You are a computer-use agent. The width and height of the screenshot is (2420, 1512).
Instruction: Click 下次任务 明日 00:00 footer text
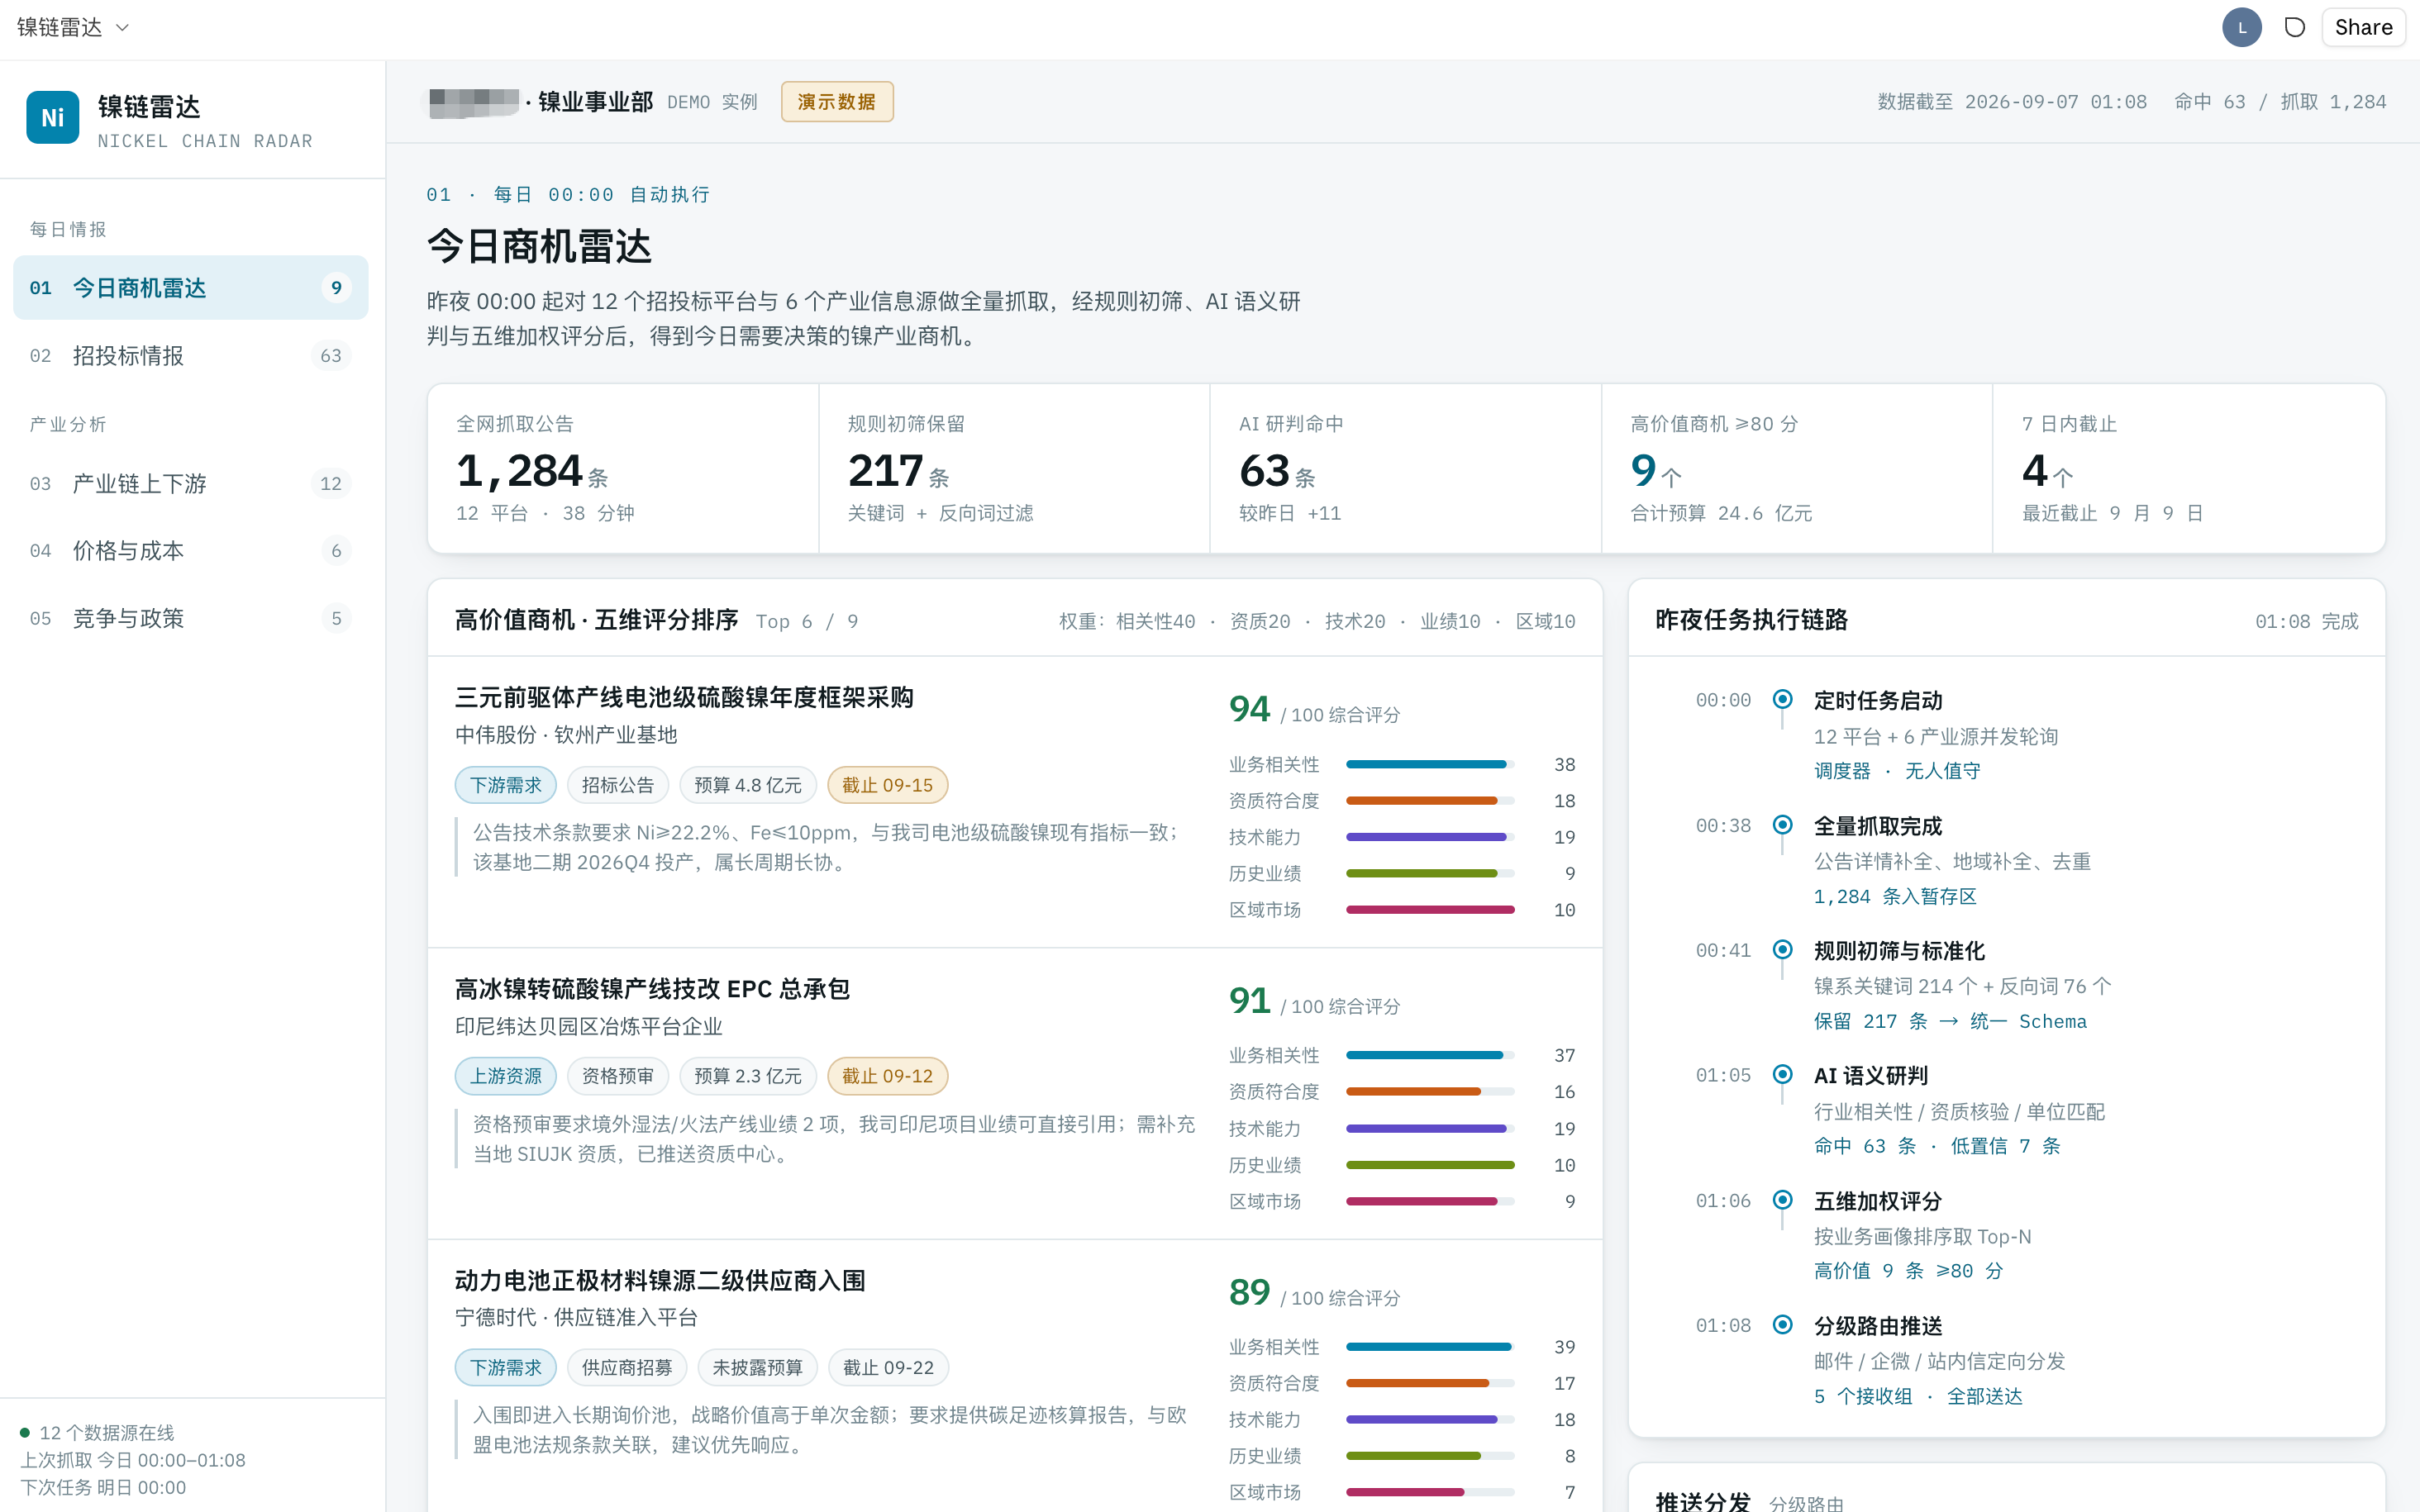(x=104, y=1487)
